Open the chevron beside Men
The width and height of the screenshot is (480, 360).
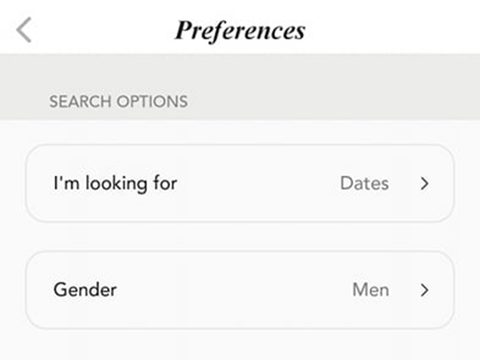pyautogui.click(x=424, y=290)
